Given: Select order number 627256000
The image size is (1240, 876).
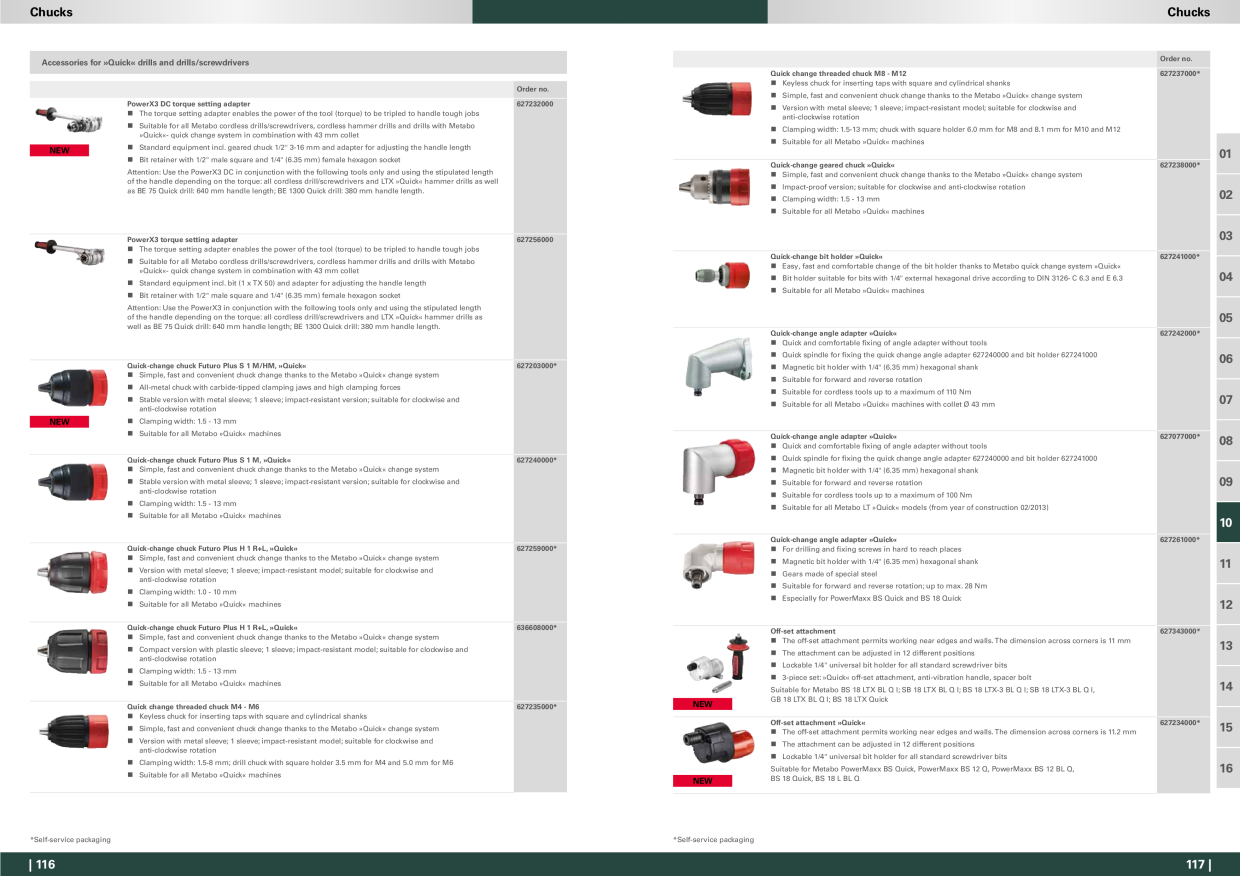Looking at the screenshot, I should pos(535,239).
